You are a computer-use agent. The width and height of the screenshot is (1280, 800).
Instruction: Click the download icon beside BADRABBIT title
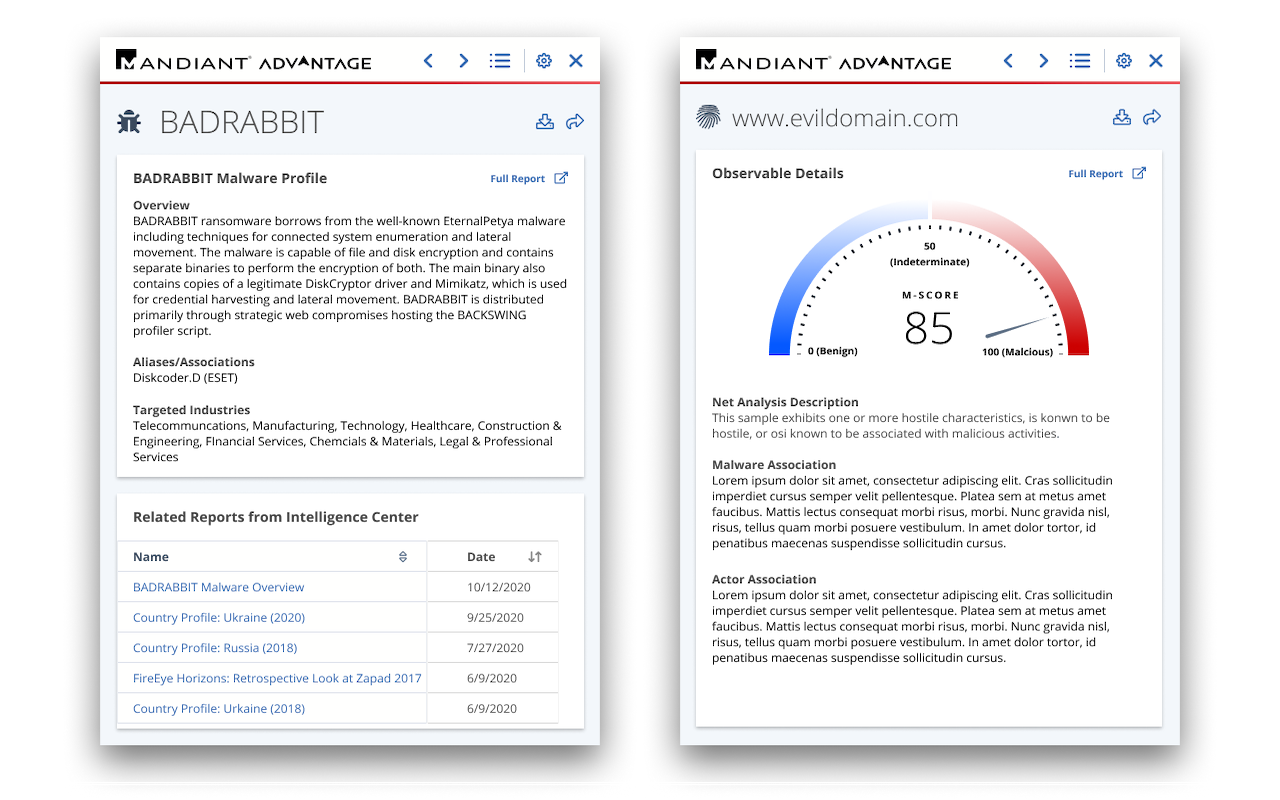(x=545, y=121)
